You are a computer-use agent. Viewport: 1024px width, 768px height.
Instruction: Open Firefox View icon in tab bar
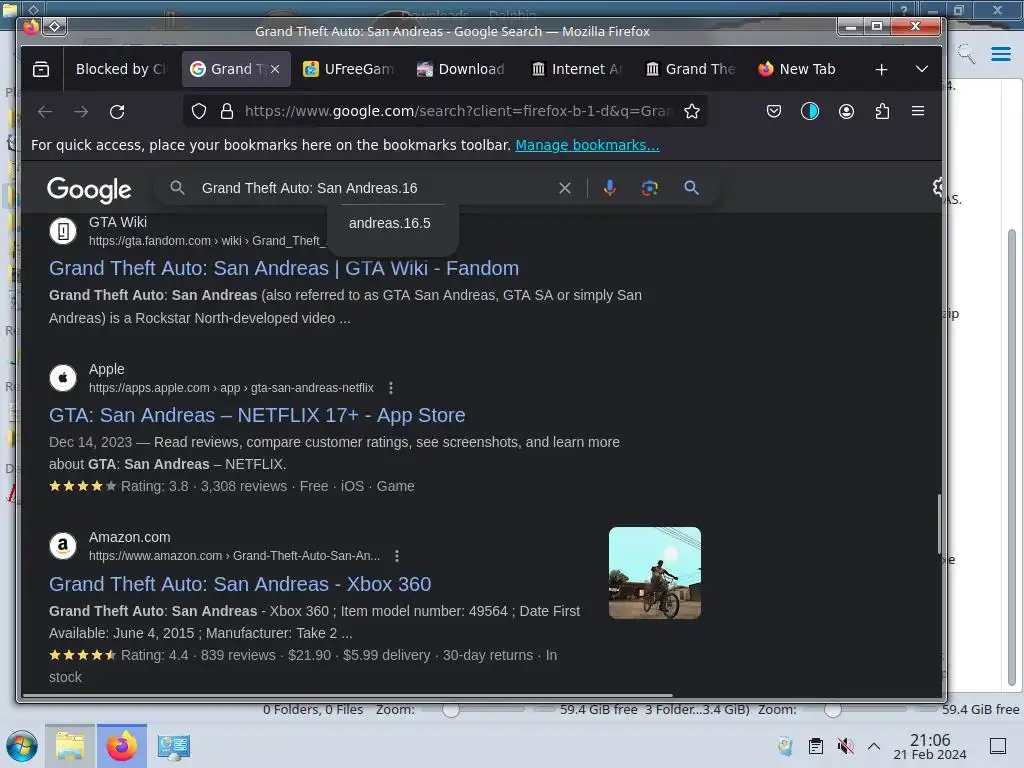point(41,69)
